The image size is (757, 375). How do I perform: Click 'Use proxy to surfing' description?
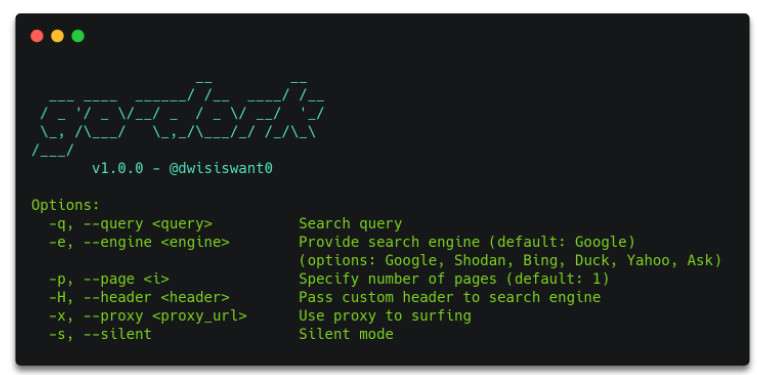click(x=385, y=316)
